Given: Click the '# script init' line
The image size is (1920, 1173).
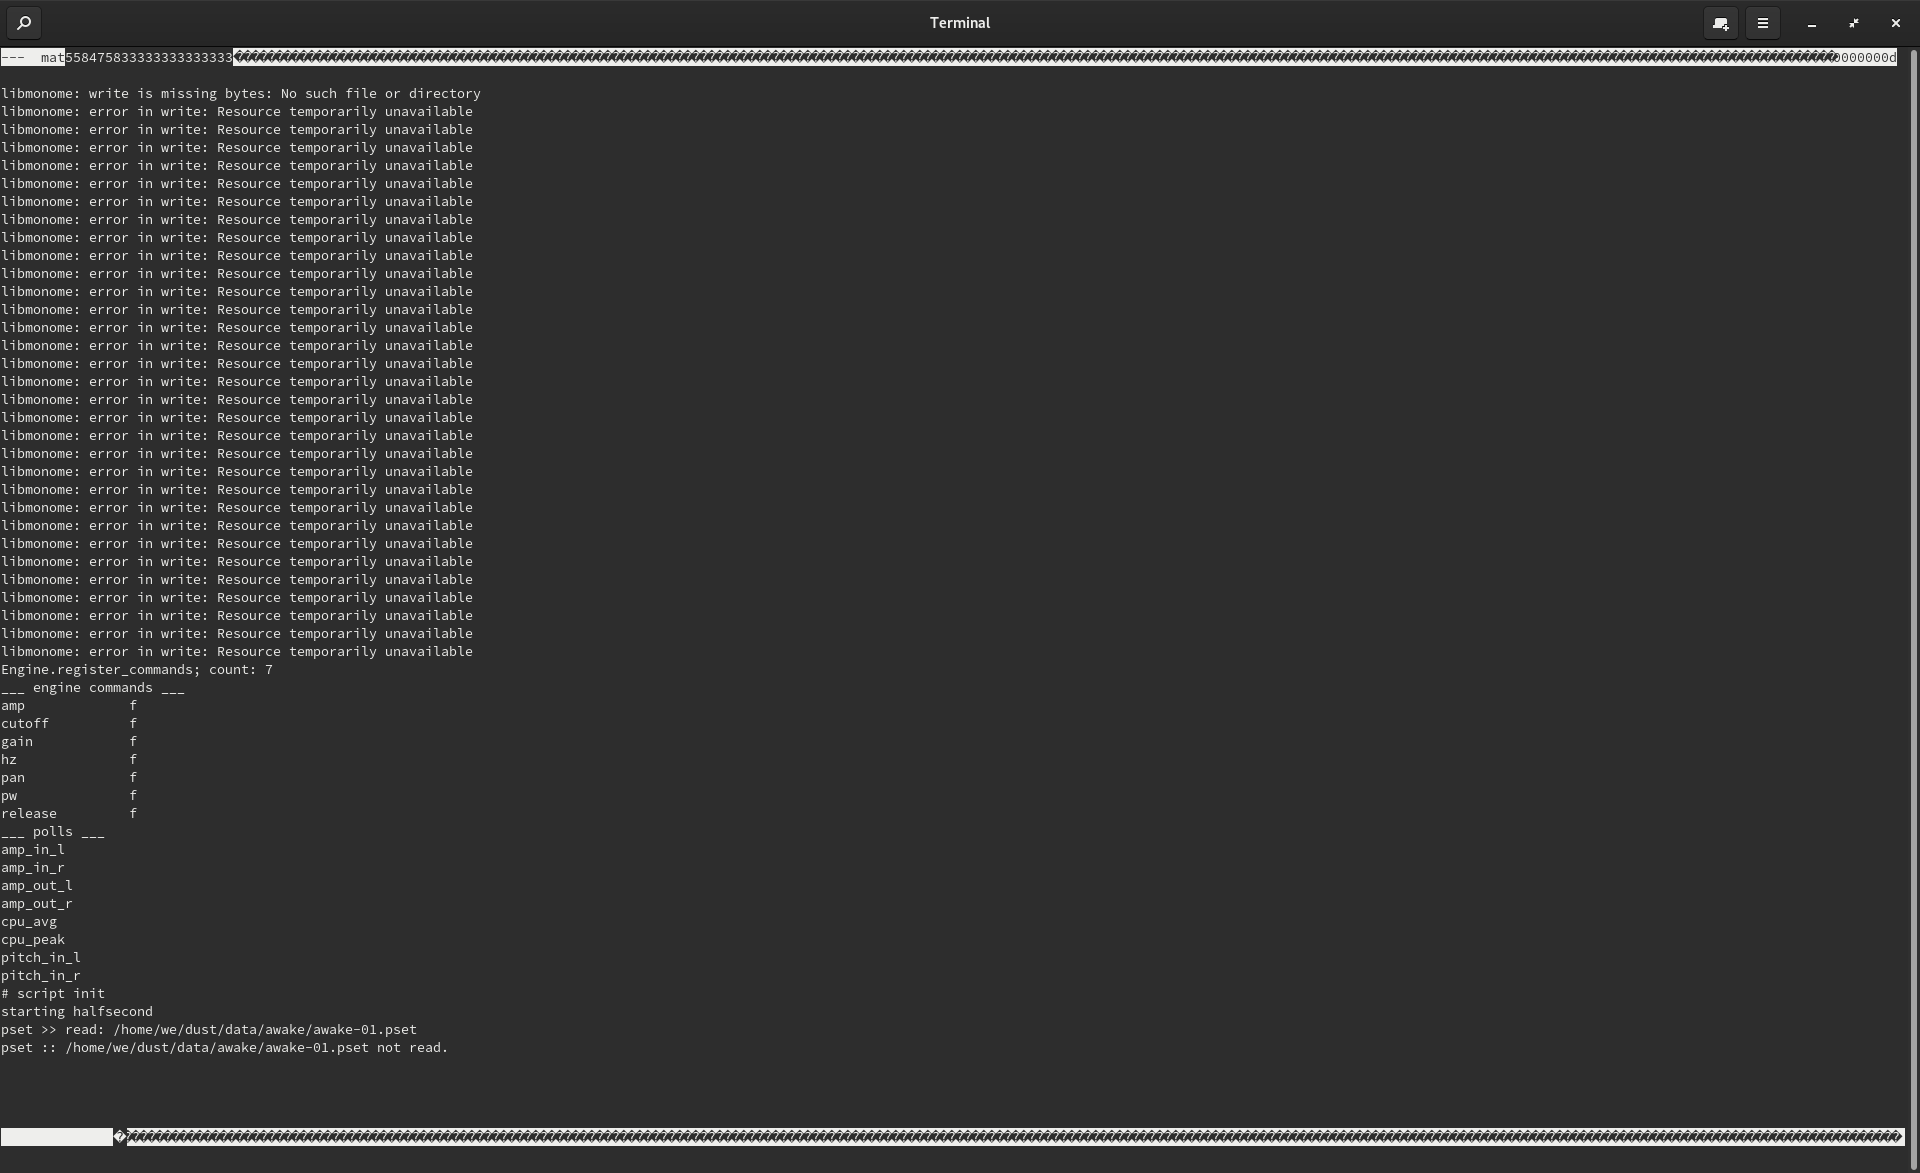Looking at the screenshot, I should 53,993.
